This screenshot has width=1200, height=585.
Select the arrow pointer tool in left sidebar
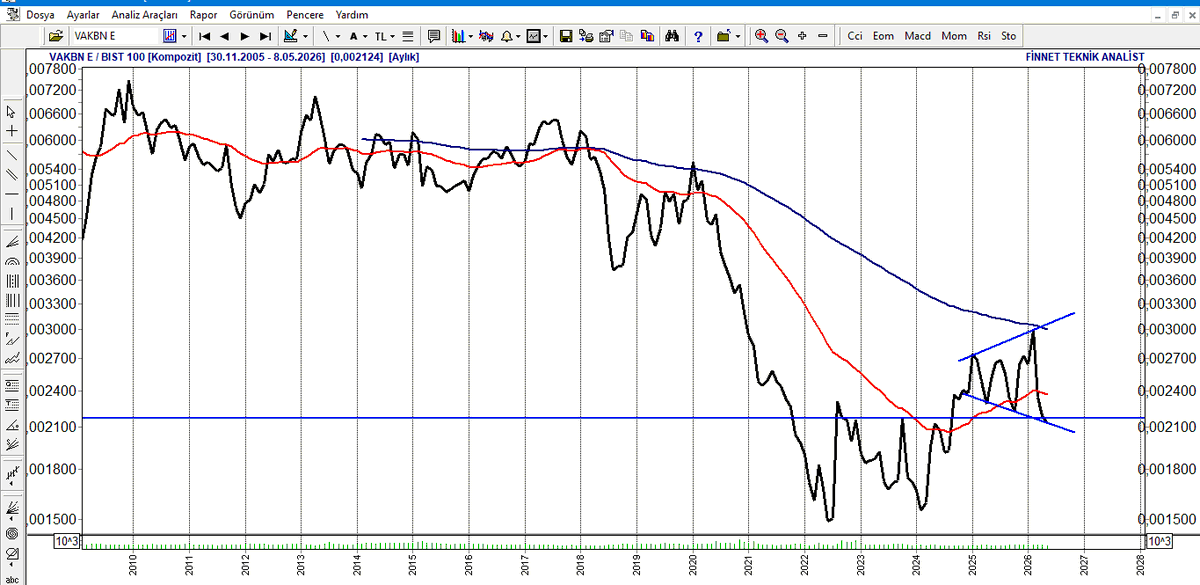[x=12, y=112]
